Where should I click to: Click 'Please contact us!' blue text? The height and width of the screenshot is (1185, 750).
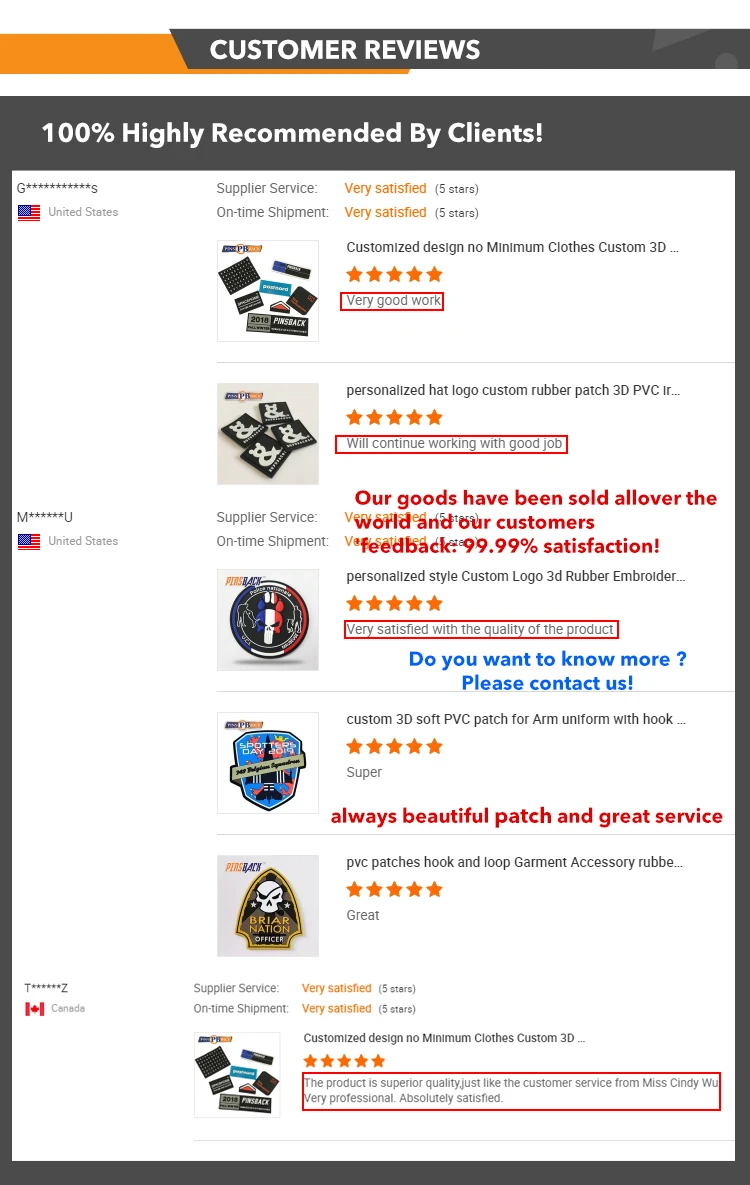coord(547,683)
